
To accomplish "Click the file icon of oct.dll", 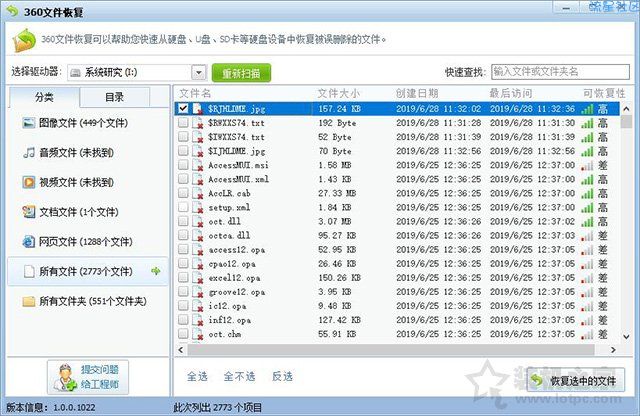I will 198,221.
